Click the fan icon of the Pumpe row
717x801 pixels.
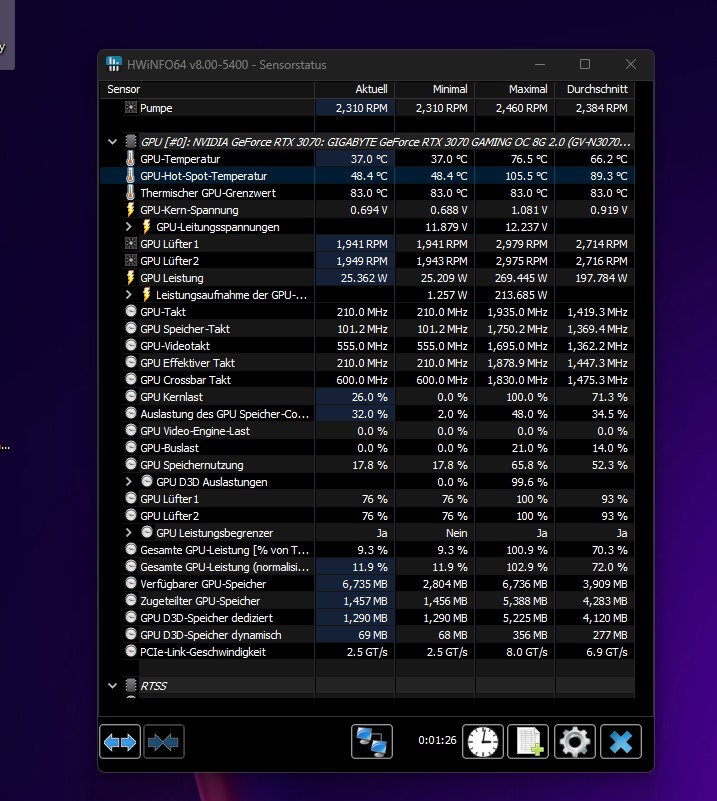tap(131, 108)
